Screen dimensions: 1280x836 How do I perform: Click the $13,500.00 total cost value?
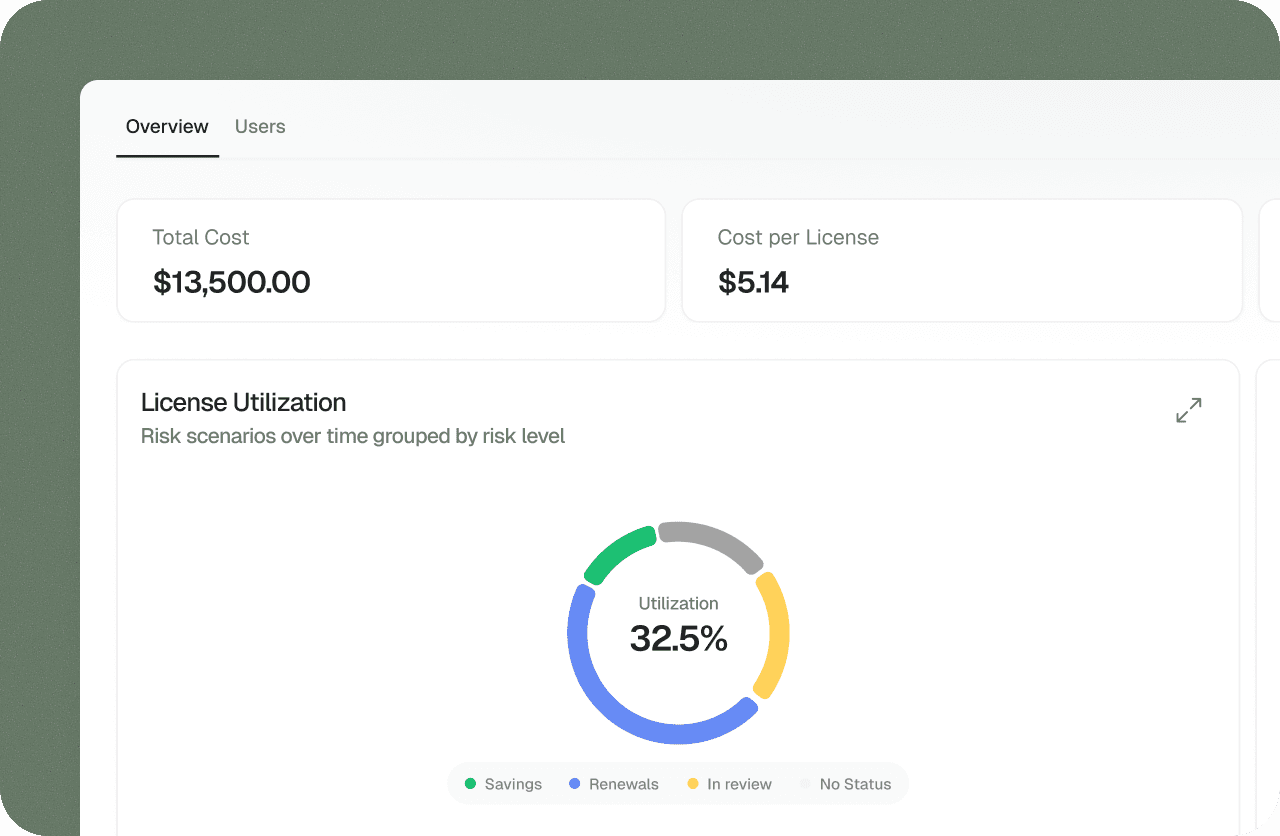[232, 282]
